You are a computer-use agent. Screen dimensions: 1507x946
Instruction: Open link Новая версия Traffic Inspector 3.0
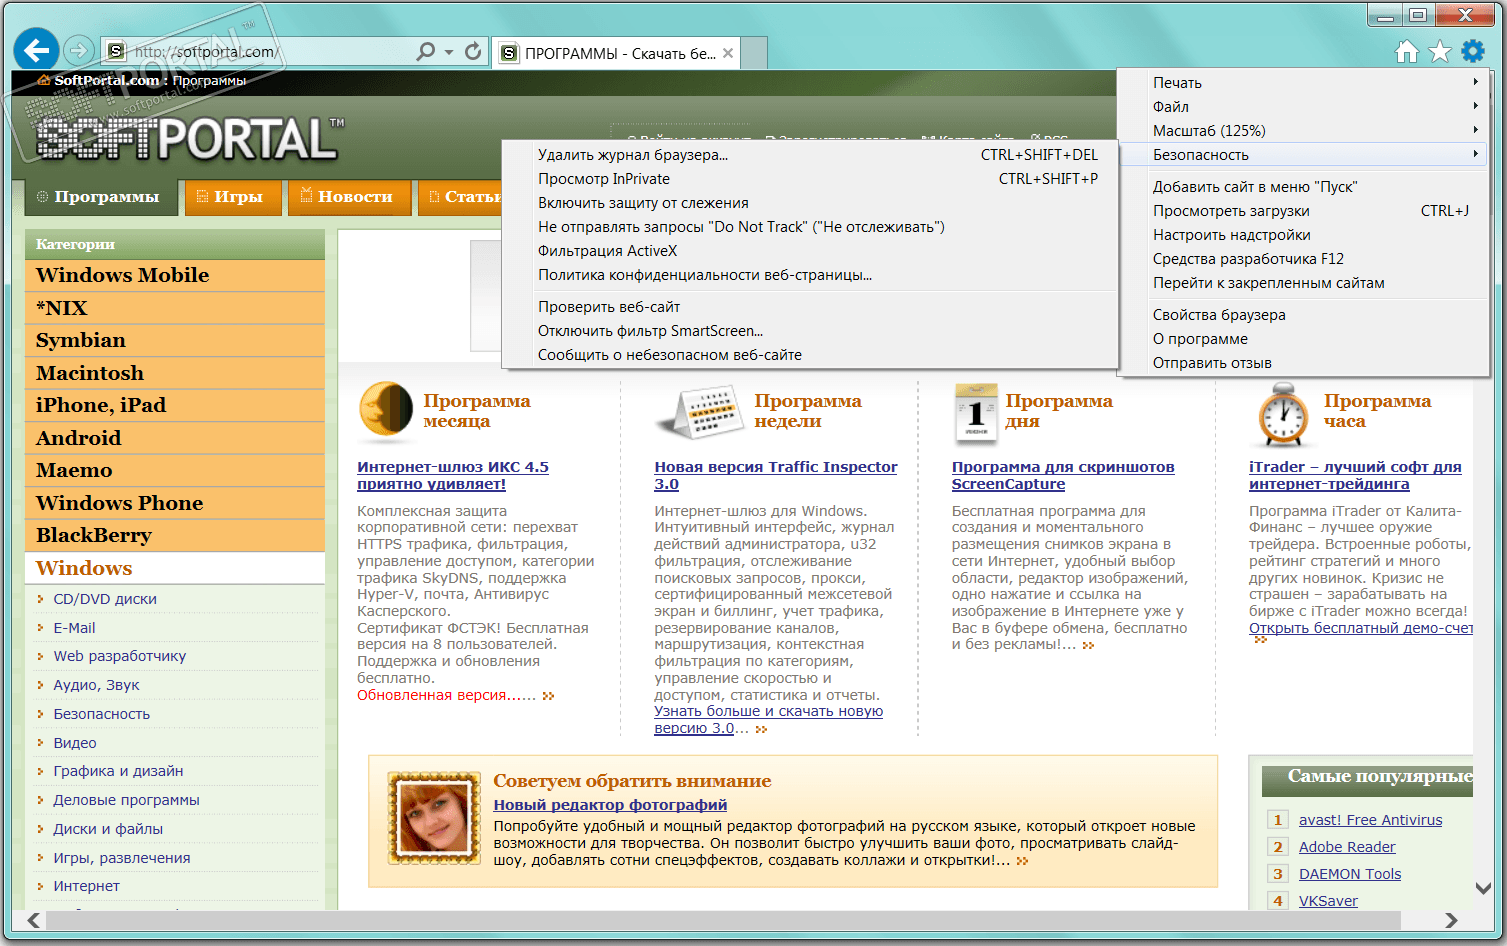tap(776, 475)
